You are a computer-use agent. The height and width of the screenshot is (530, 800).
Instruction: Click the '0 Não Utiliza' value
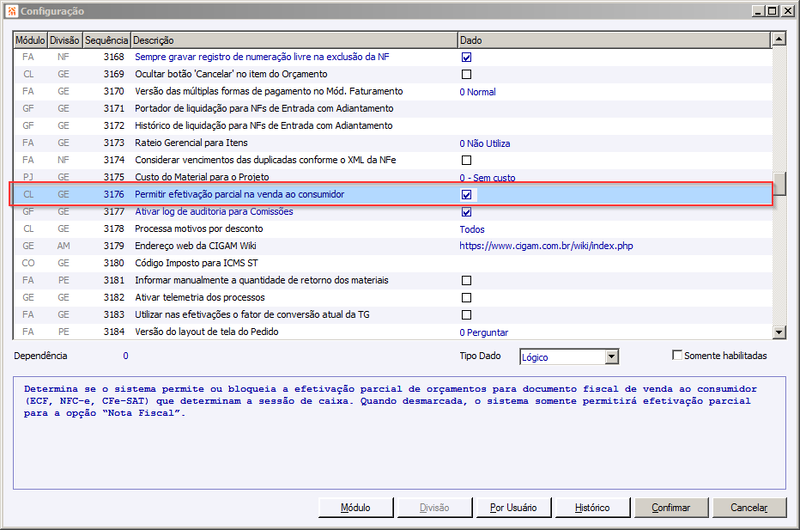485,143
